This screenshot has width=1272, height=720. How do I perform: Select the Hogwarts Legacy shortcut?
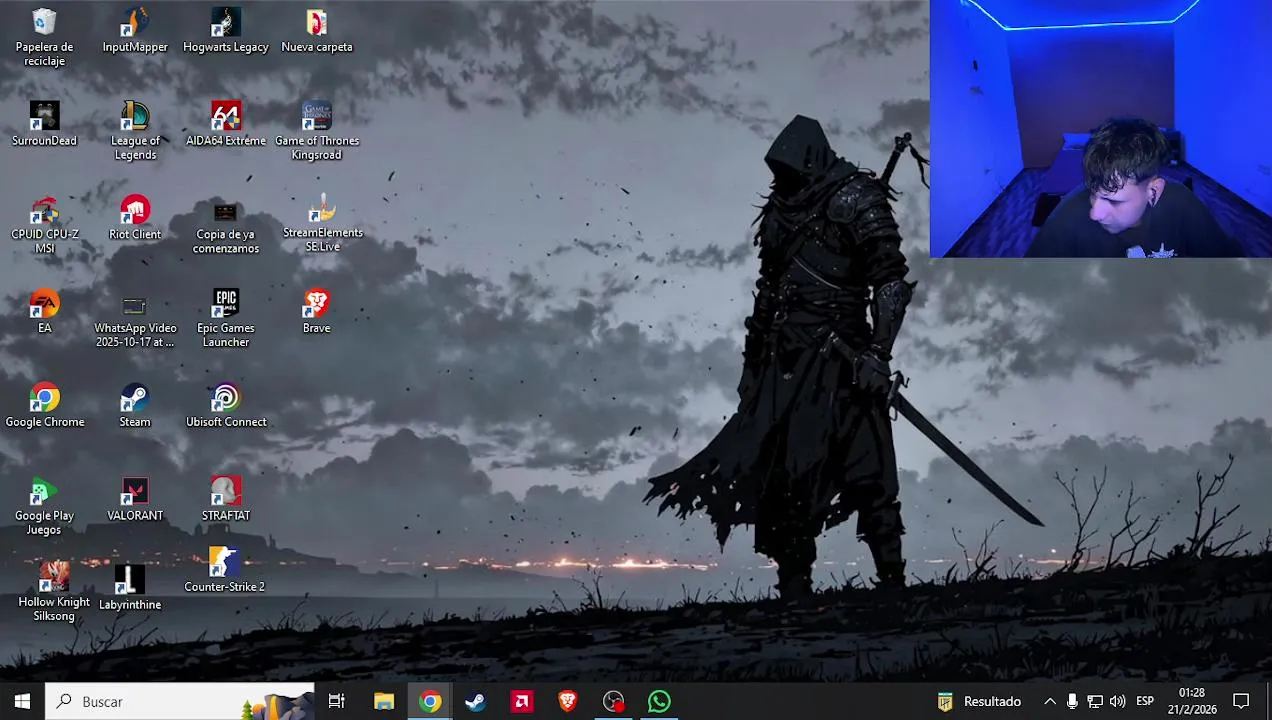(226, 30)
